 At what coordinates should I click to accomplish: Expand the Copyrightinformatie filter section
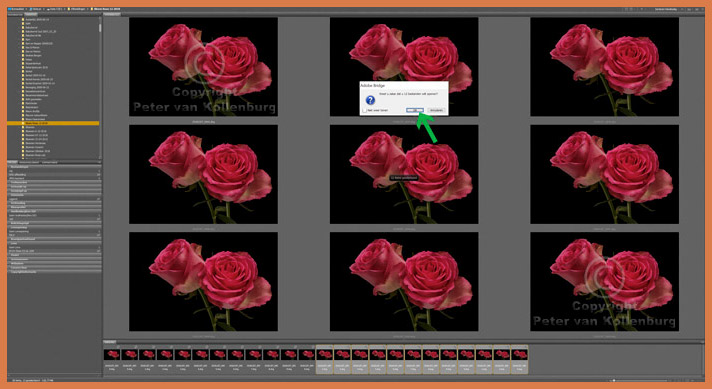point(54,272)
